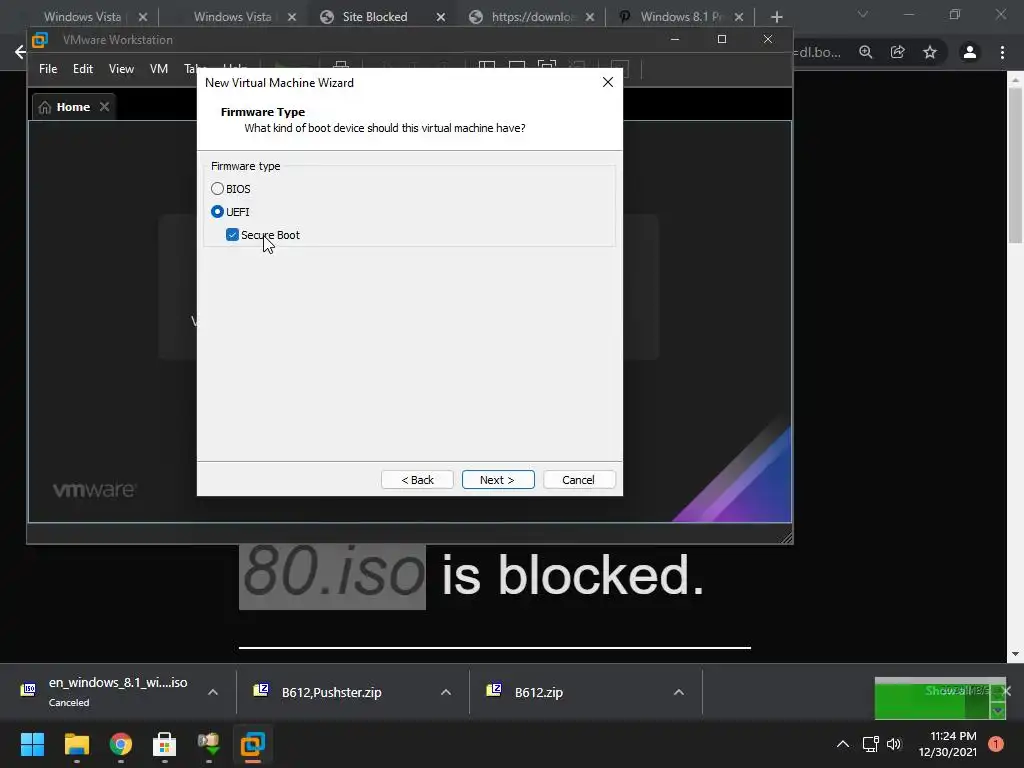Open File Explorer from the taskbar
The image size is (1024, 768).
(76, 744)
